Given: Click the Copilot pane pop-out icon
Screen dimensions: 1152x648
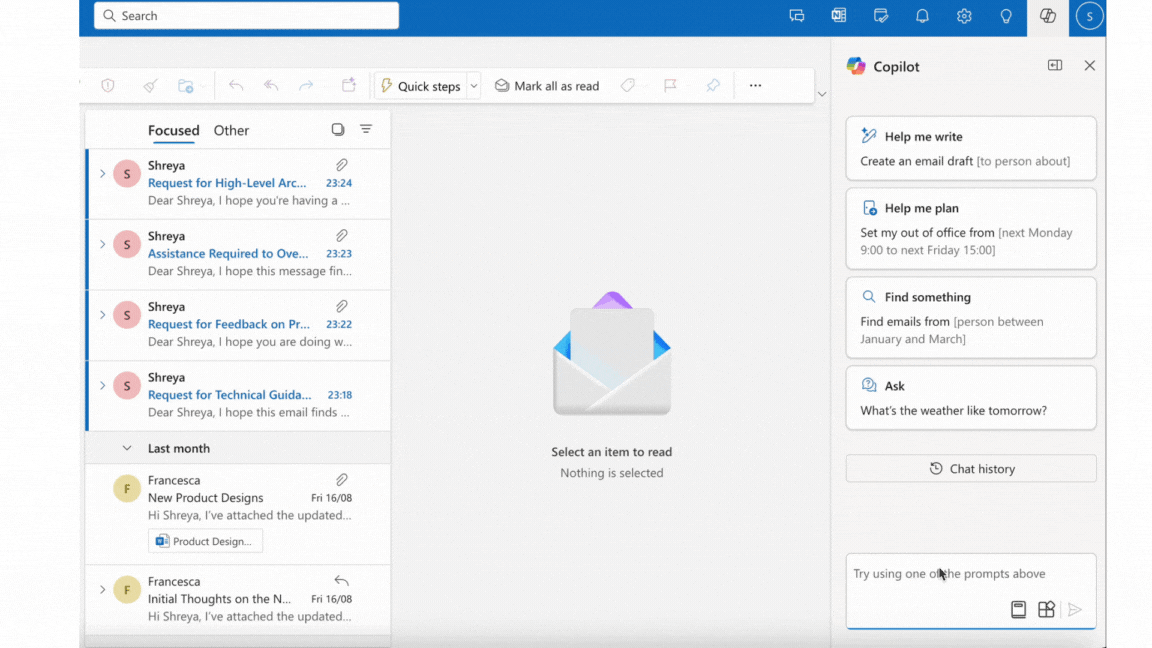Looking at the screenshot, I should click(1055, 65).
